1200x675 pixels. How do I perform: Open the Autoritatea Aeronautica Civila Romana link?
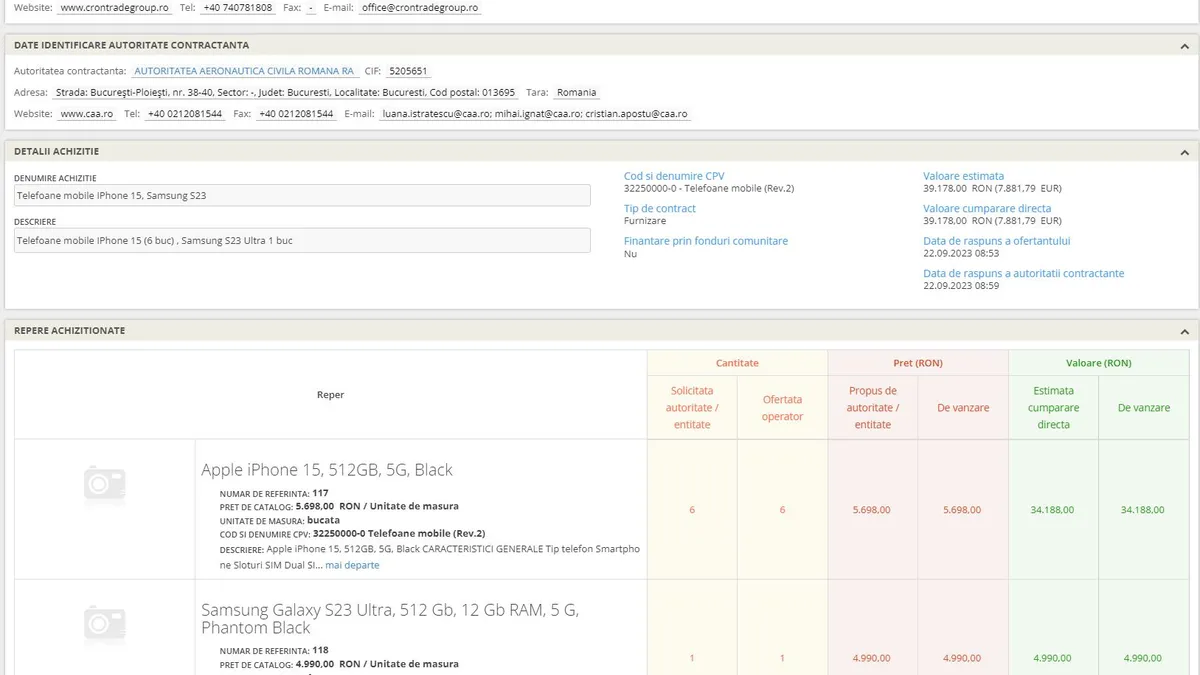244,71
